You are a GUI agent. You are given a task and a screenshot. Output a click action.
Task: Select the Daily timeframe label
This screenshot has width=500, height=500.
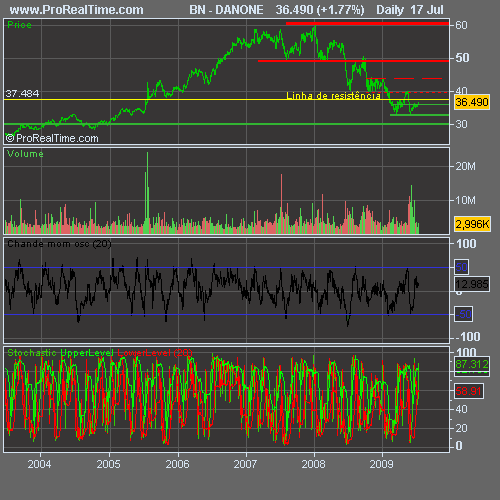coord(390,10)
